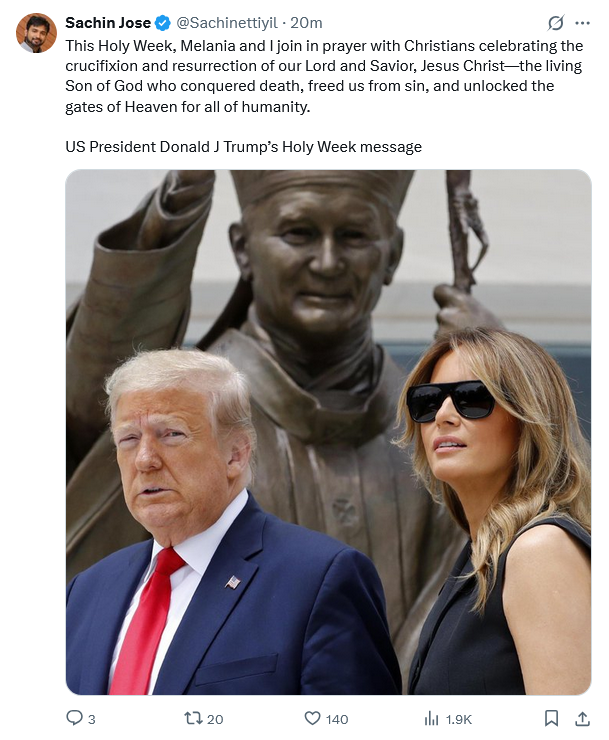Click the 1.9K views count
Screen dimensions: 609x740
(x=458, y=719)
